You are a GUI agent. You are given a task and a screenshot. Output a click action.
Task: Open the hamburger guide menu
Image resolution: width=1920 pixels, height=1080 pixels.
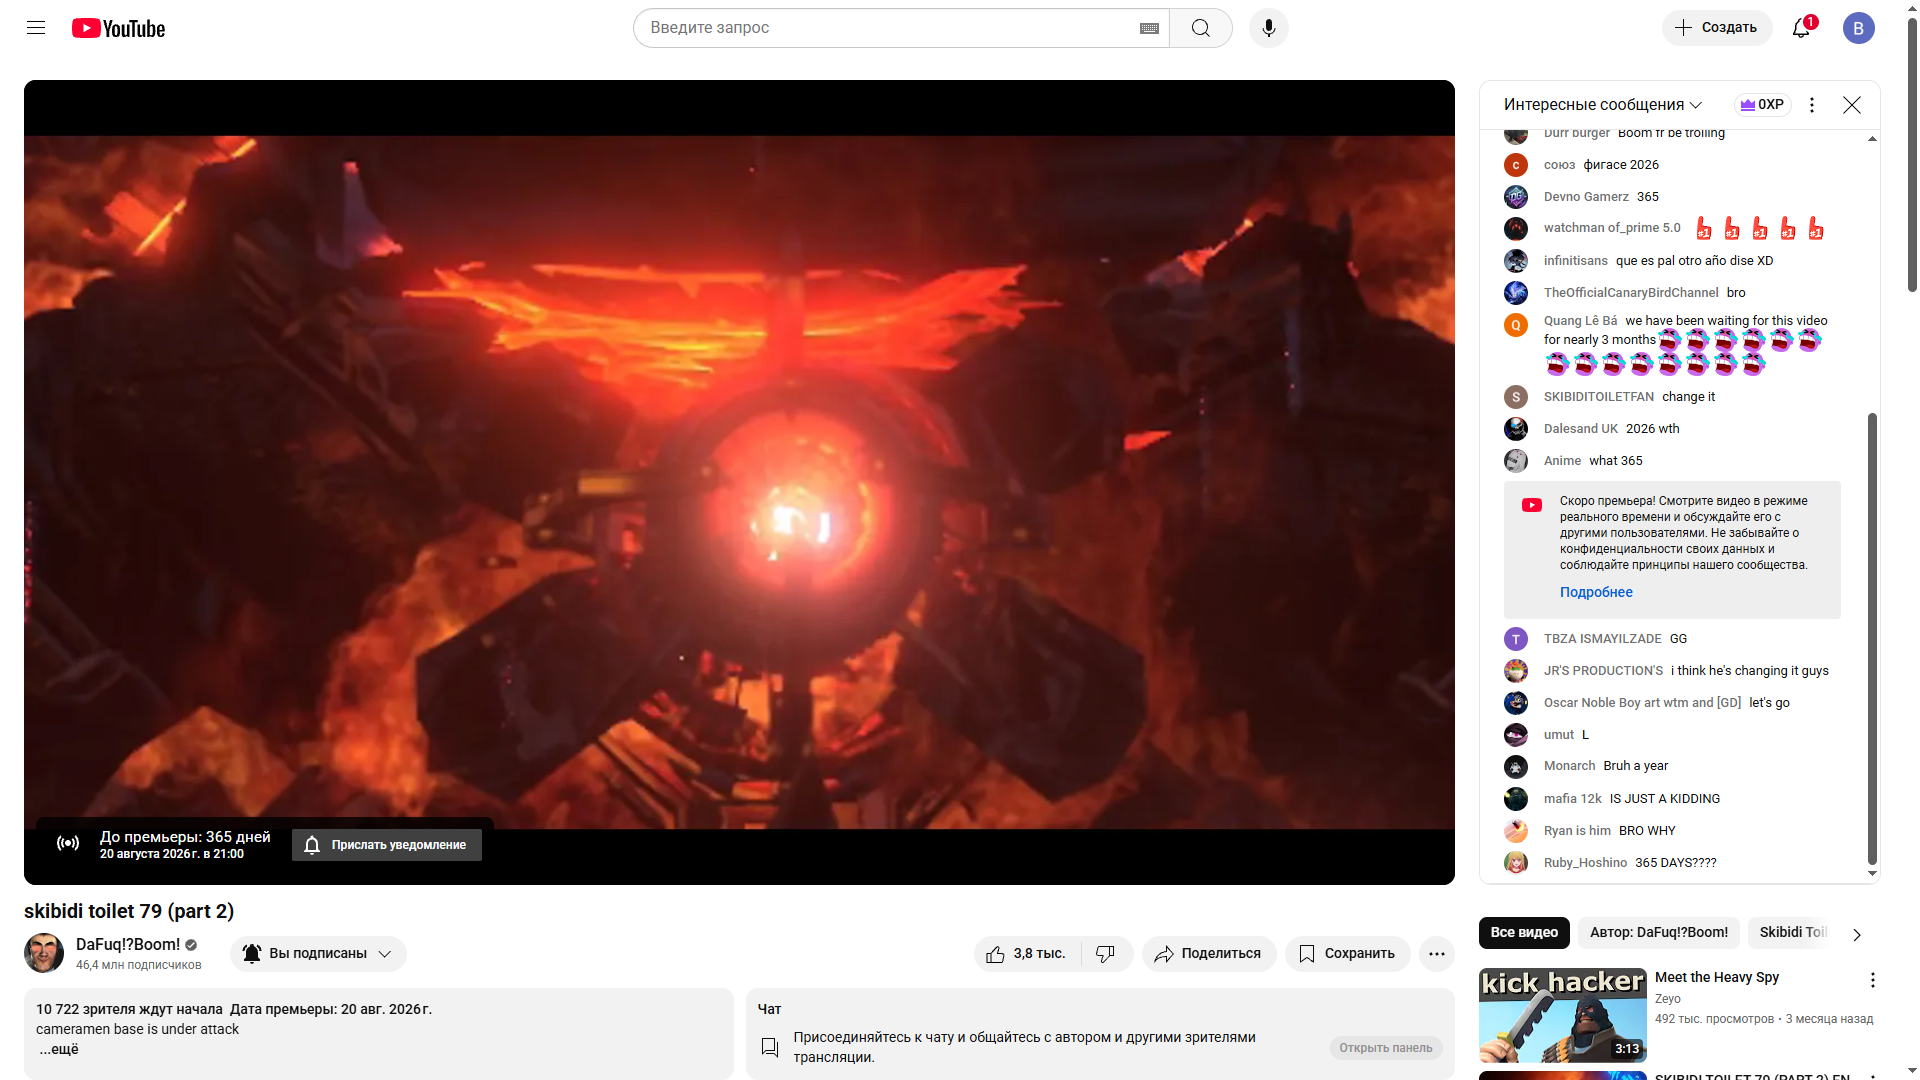point(36,28)
